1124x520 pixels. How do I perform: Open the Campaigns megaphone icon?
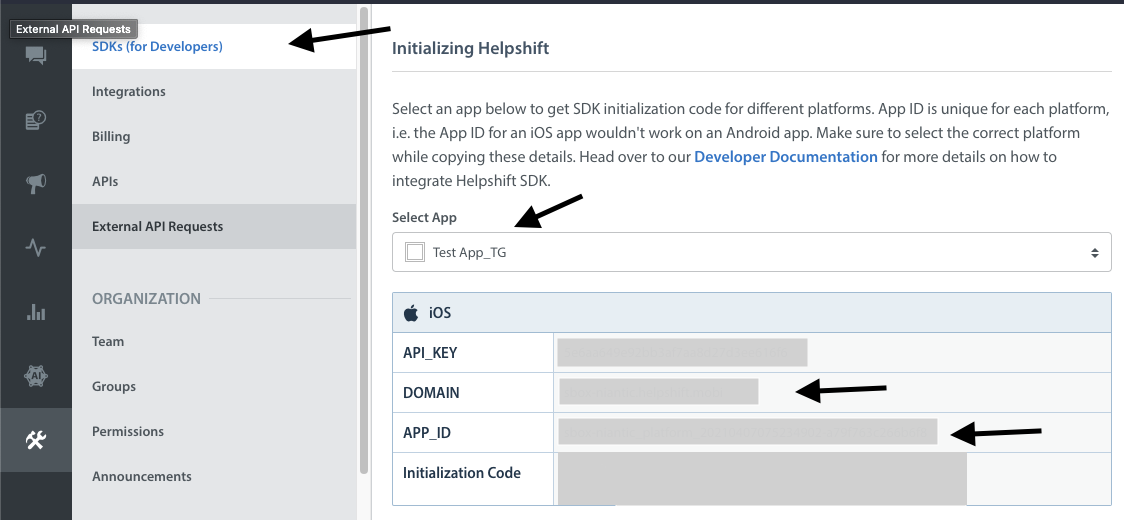(x=36, y=184)
